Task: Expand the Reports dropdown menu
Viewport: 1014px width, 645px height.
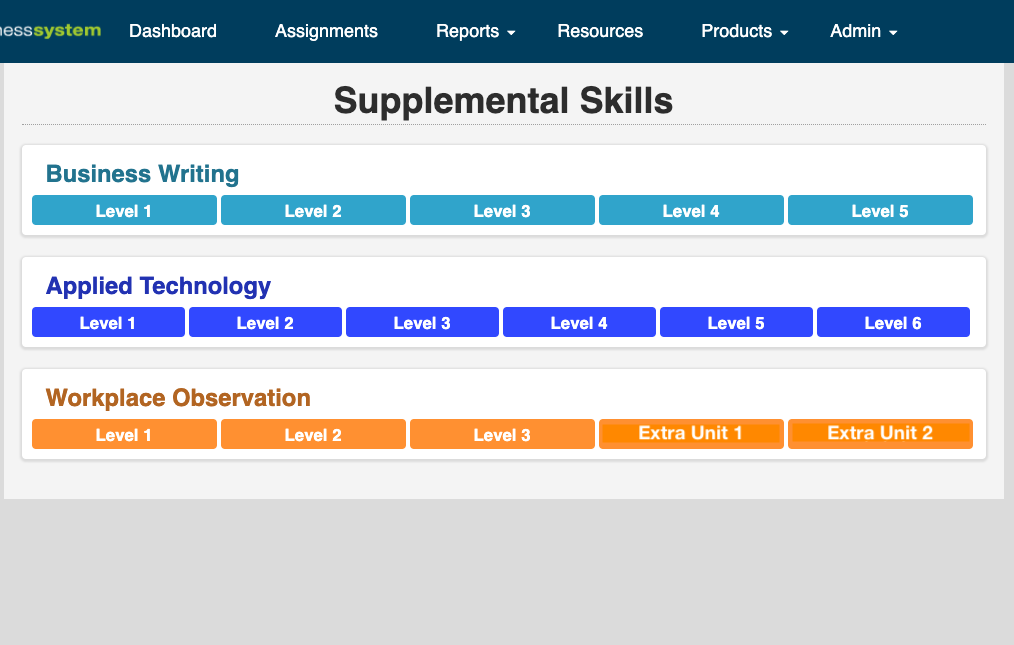Action: (x=475, y=31)
